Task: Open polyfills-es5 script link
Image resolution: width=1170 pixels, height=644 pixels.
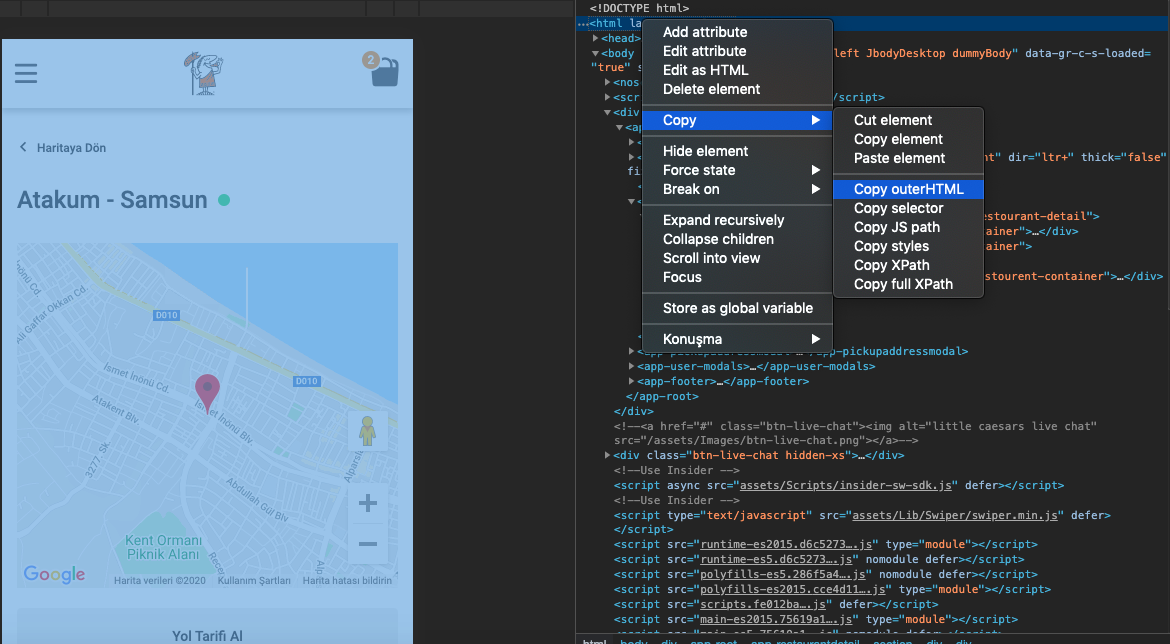Action: [783, 574]
